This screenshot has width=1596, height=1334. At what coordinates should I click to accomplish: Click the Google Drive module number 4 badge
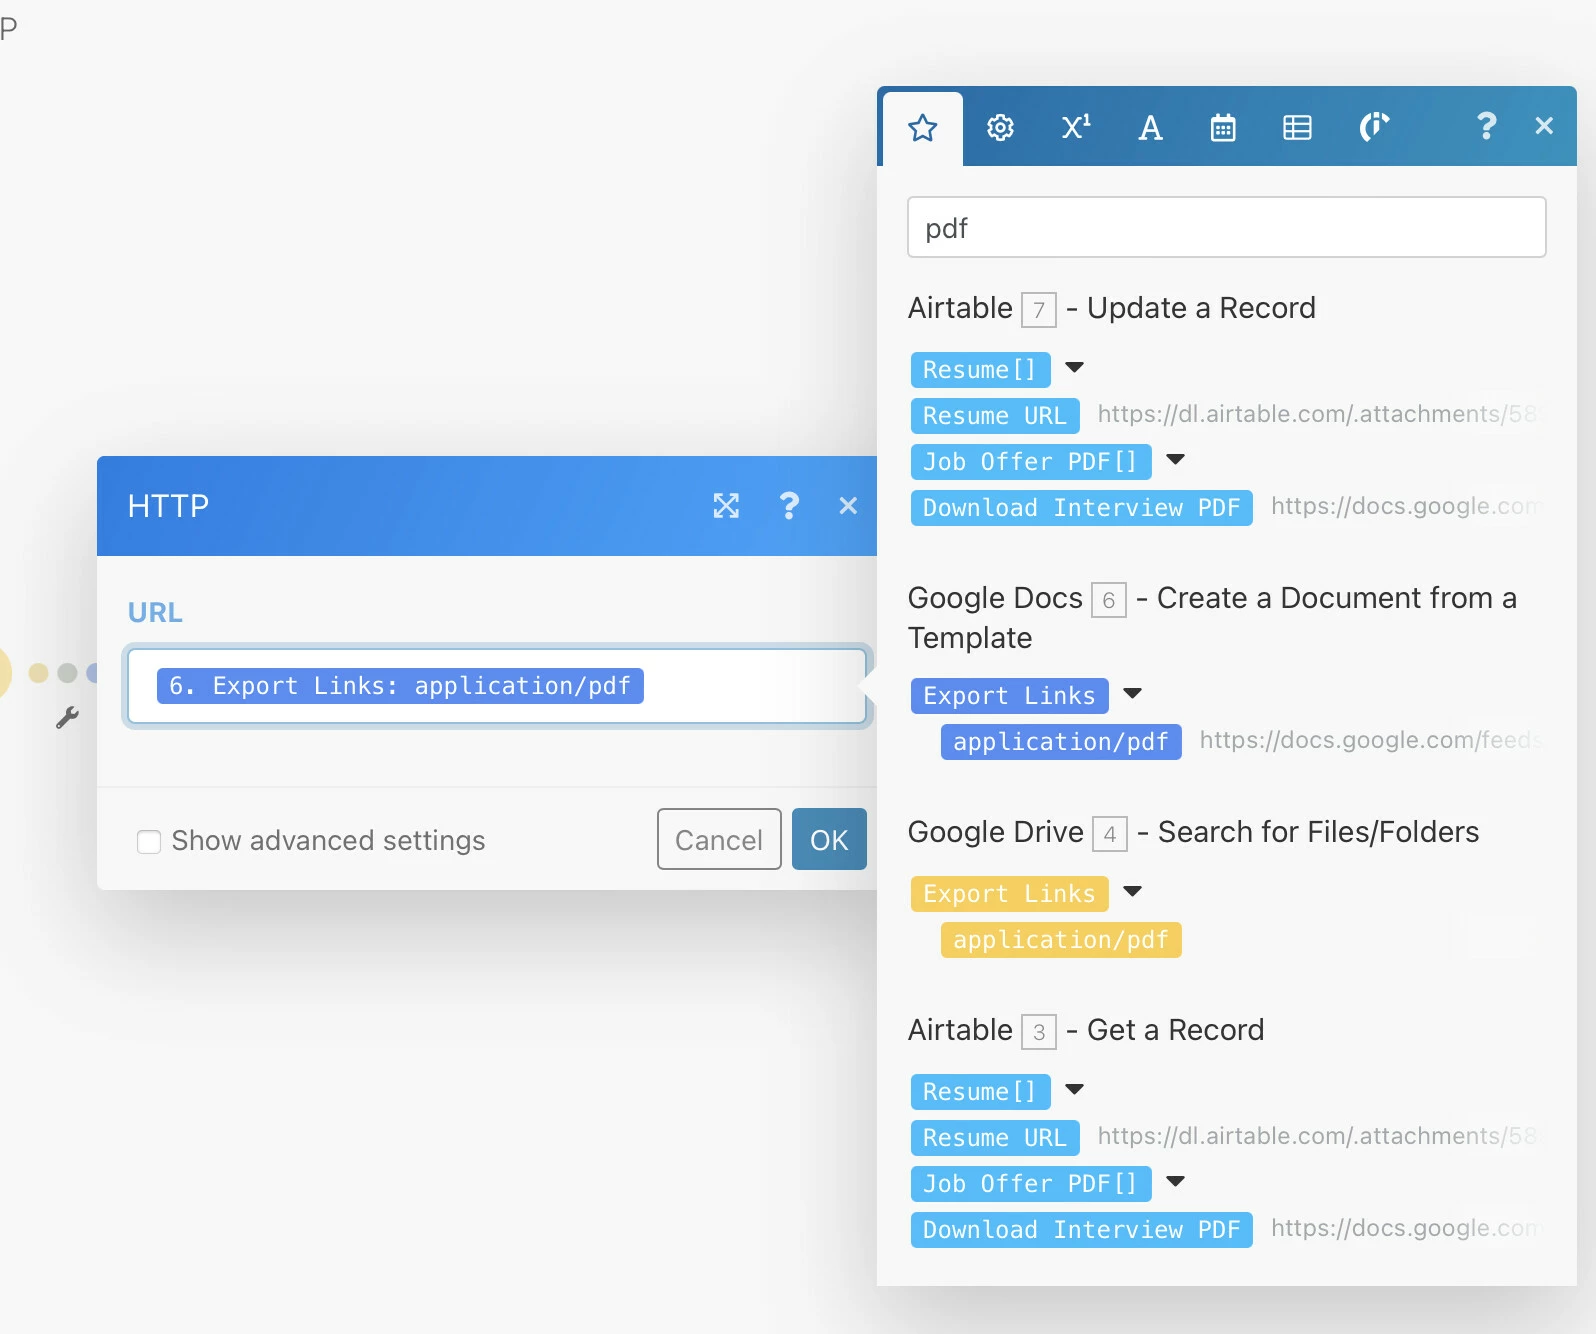pos(1109,834)
